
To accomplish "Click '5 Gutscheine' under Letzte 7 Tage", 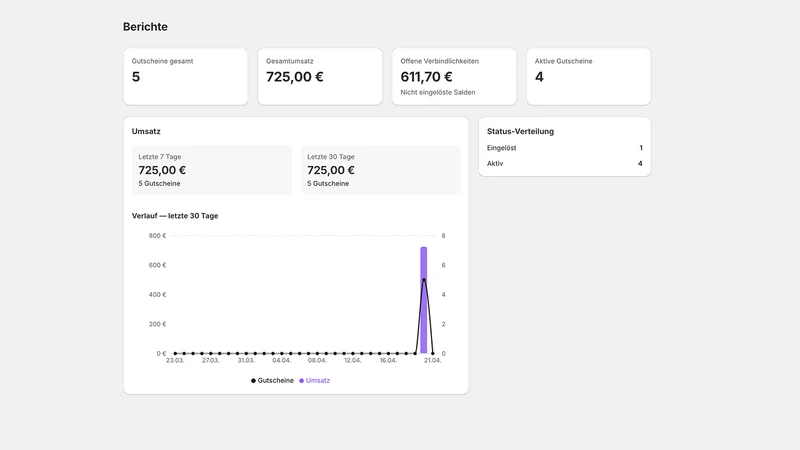I will pos(159,184).
